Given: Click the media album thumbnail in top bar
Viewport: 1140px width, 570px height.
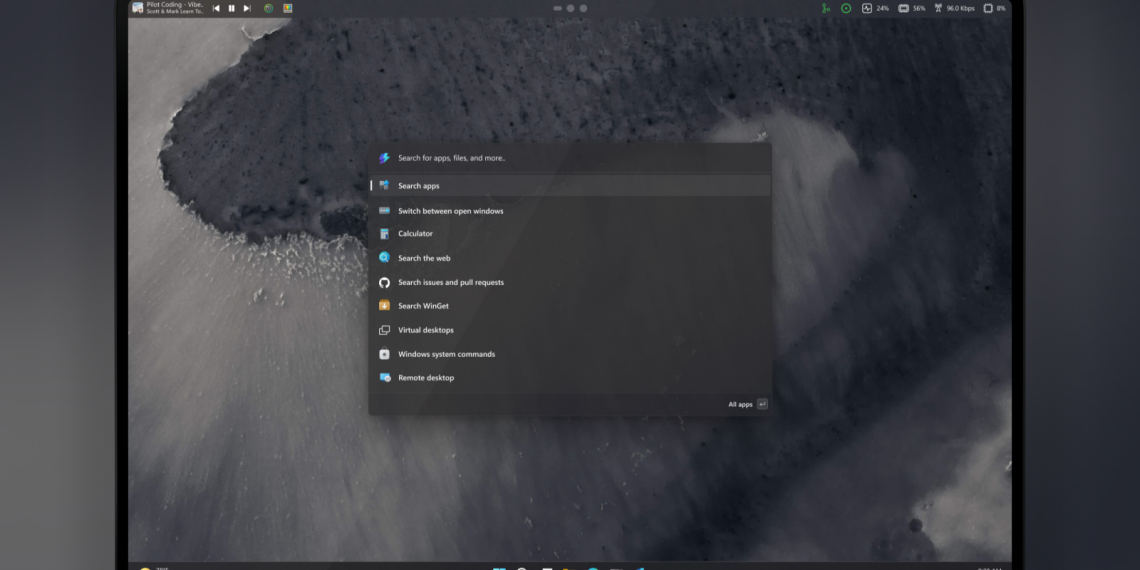Looking at the screenshot, I should (137, 8).
